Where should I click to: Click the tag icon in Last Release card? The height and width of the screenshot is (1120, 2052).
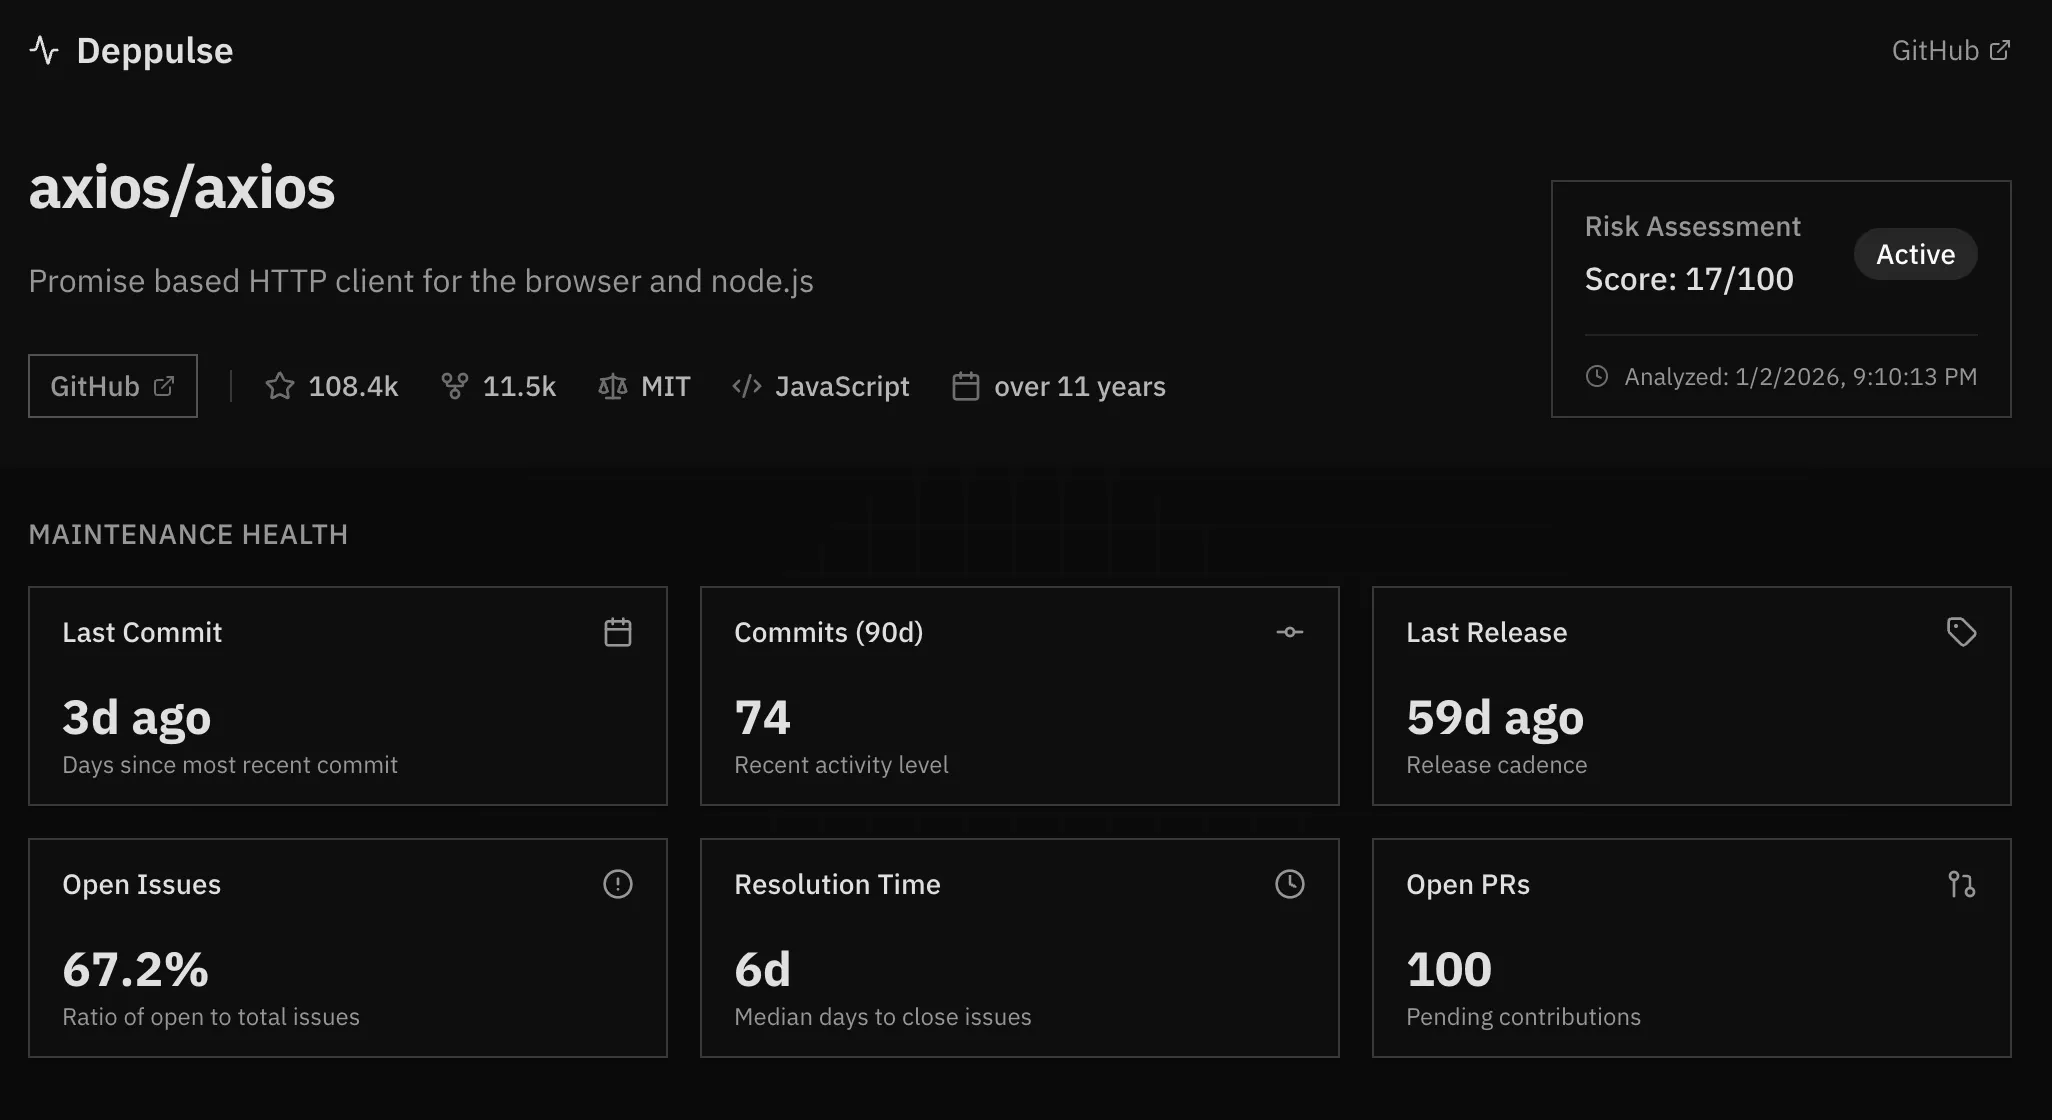click(x=1961, y=632)
